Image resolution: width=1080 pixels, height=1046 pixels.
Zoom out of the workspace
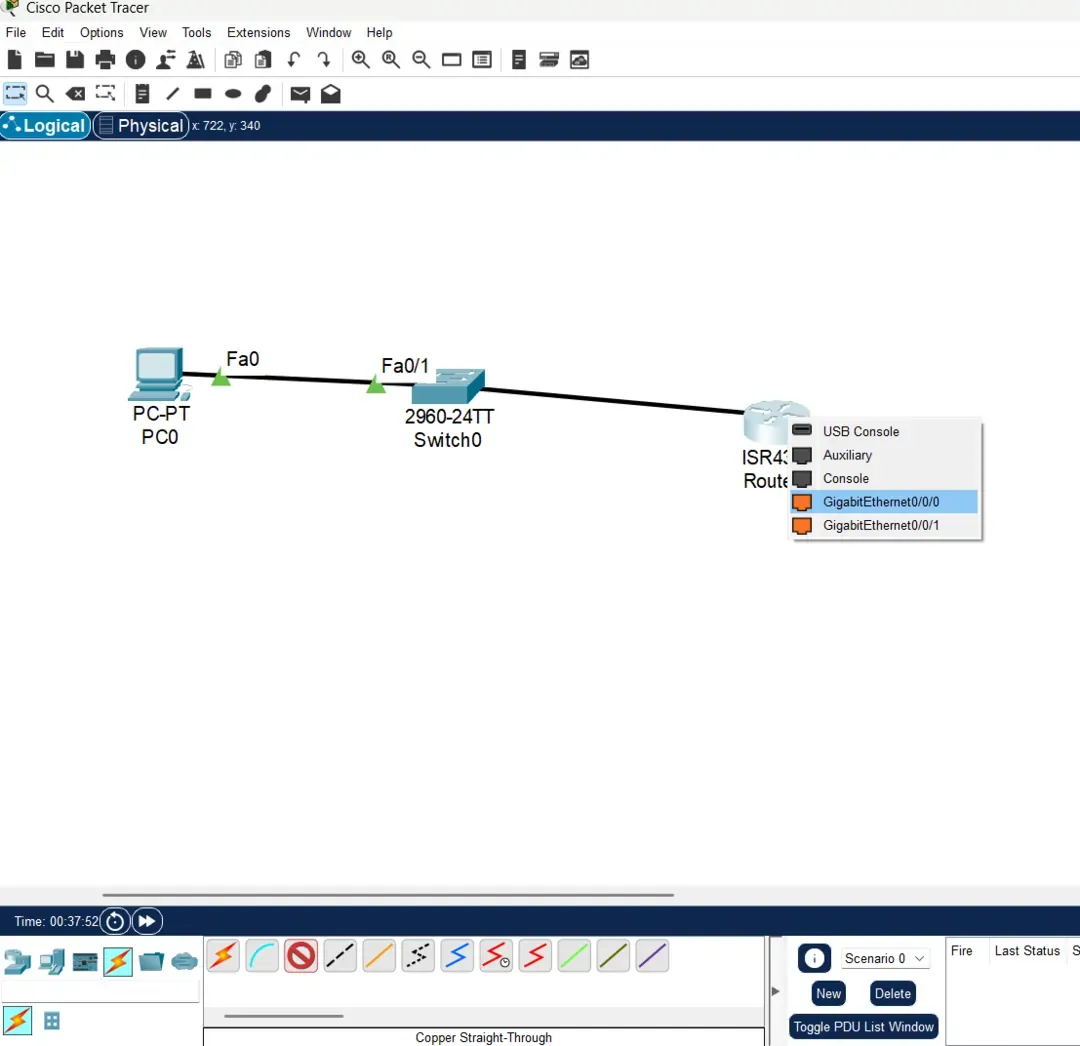click(421, 60)
